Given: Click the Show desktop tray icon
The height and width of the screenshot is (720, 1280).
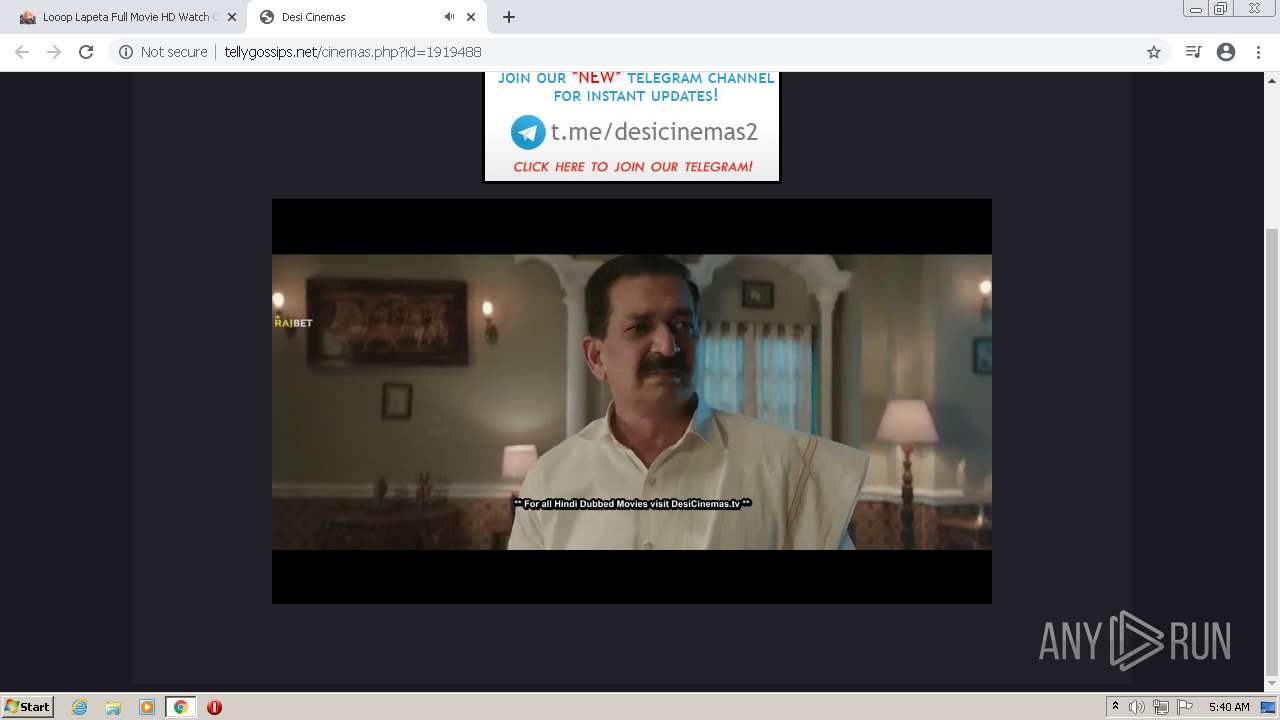Looking at the screenshot, I should point(1268,707).
